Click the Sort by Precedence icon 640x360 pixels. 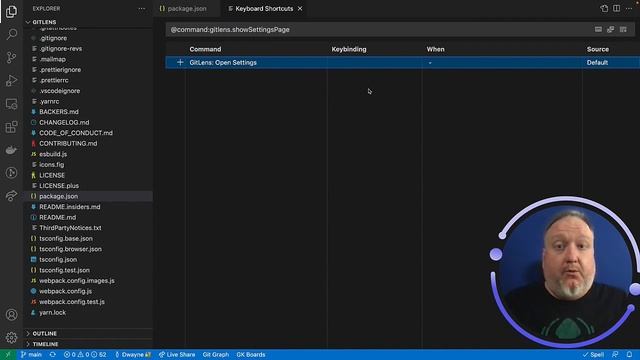[x=611, y=29]
